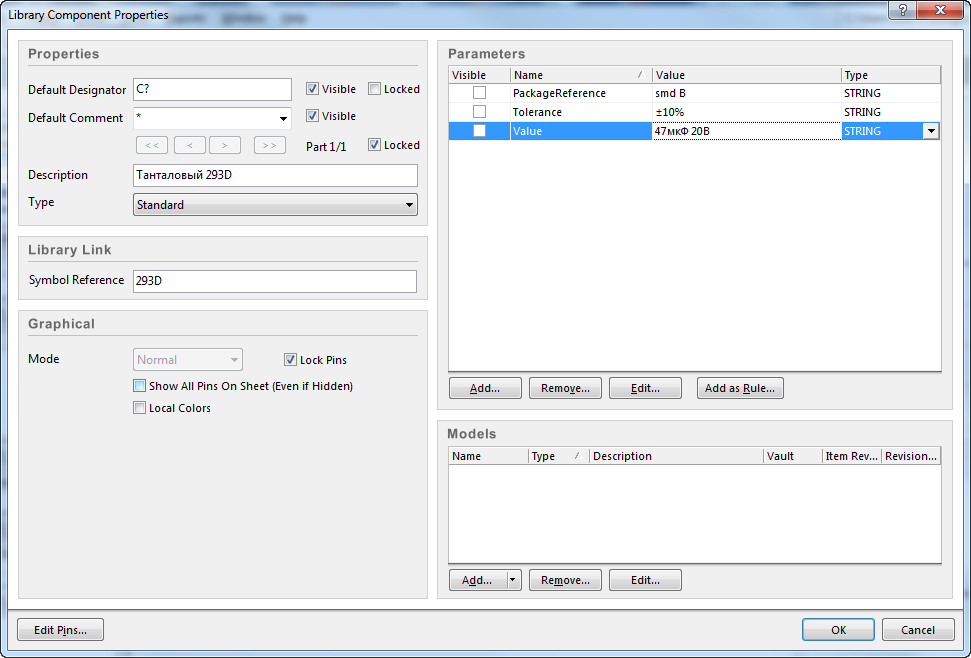
Task: Close the Library Component Properties dialog
Action: 939,10
